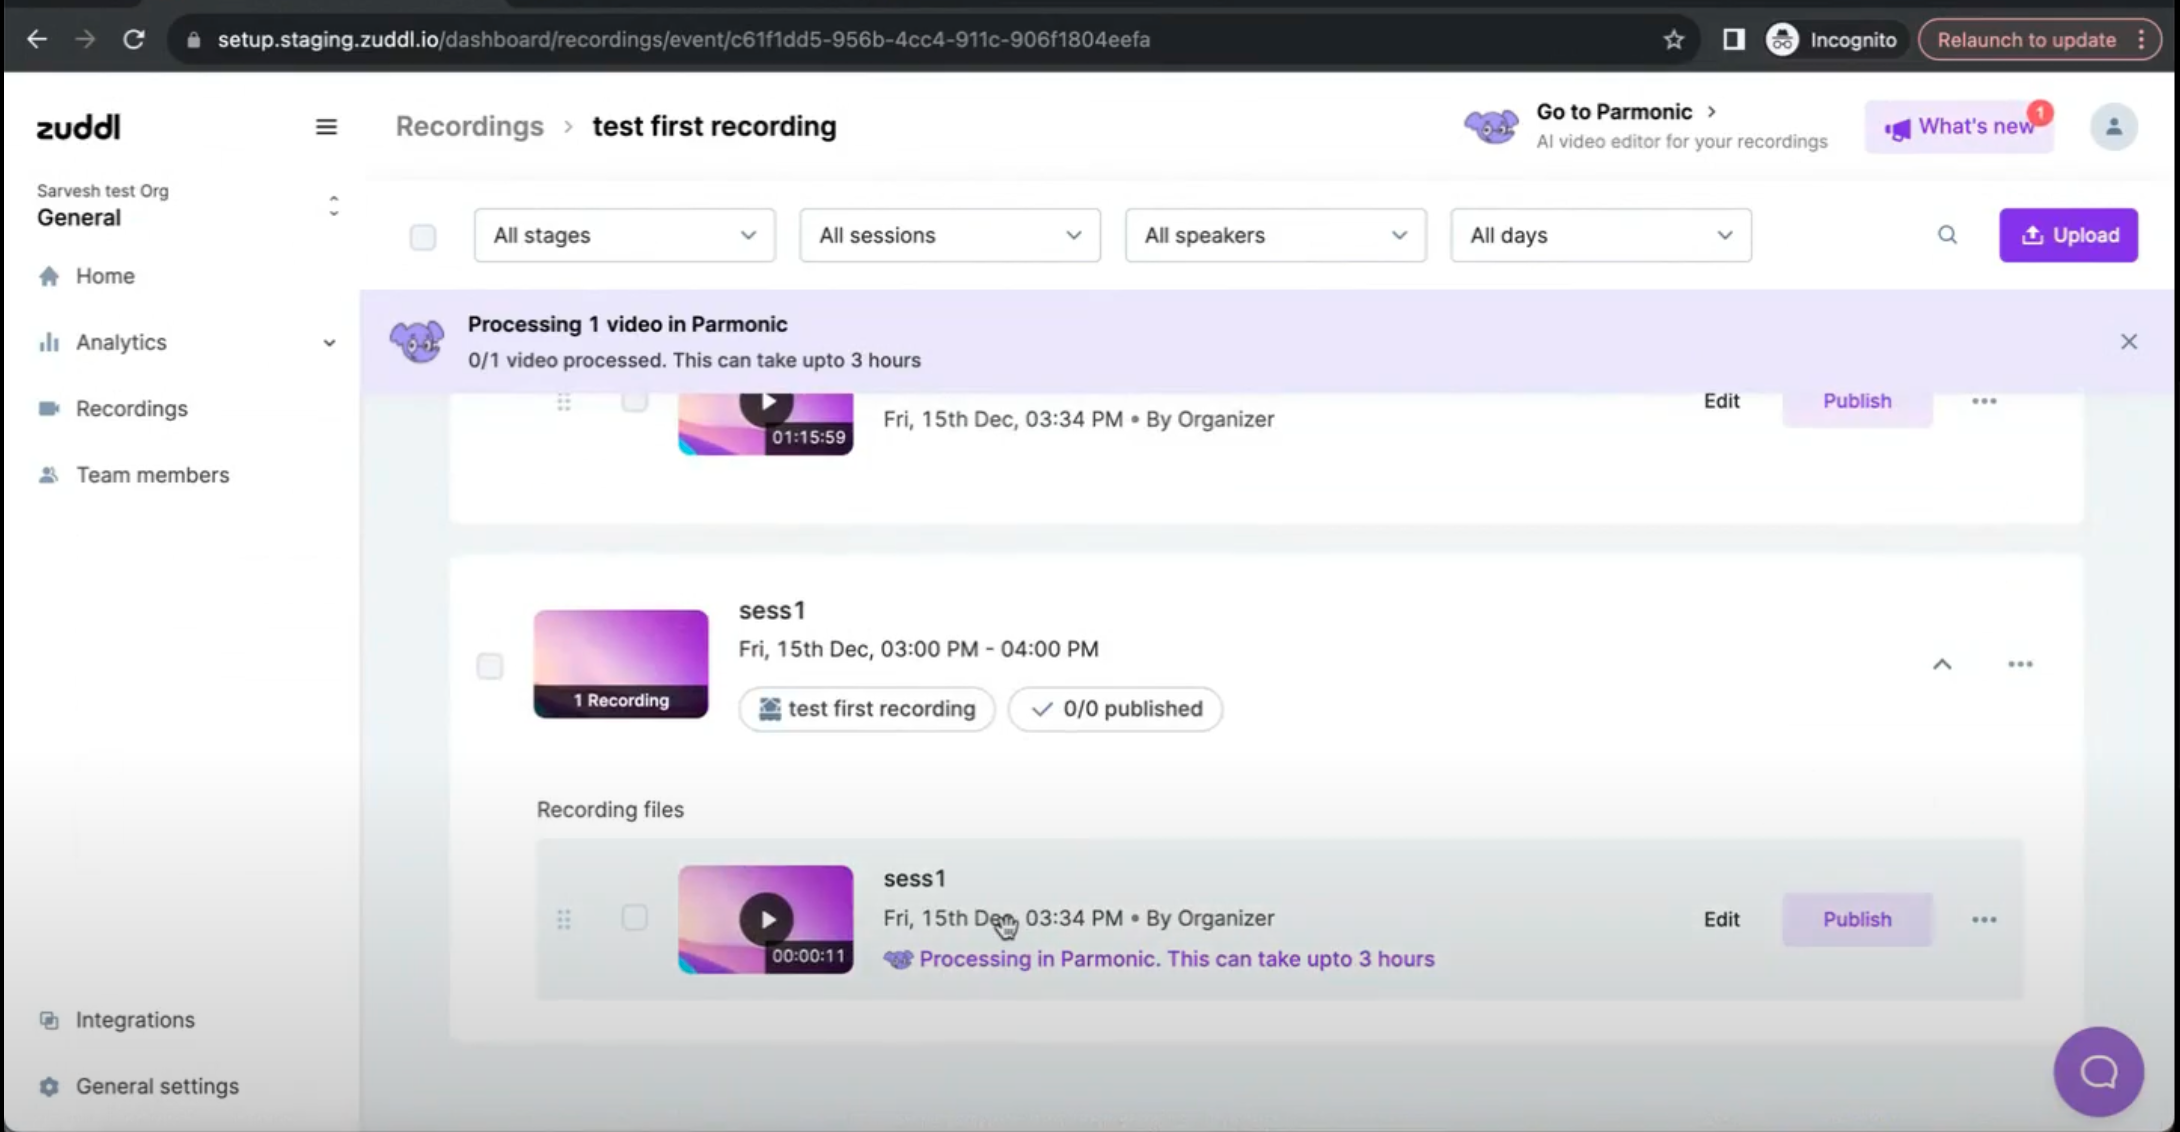Screen dimensions: 2180x1132
Task: Bookmark this page with the star icon
Action: pos(1673,40)
